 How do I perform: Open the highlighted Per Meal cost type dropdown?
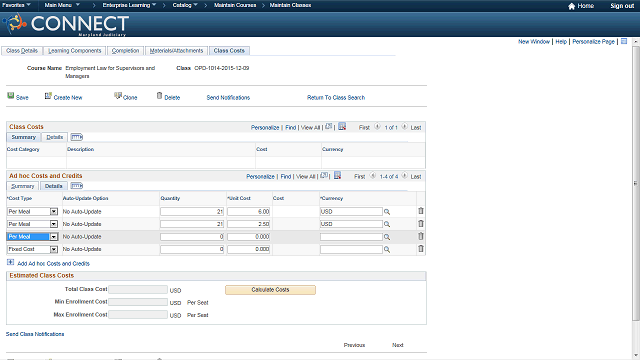(53, 237)
